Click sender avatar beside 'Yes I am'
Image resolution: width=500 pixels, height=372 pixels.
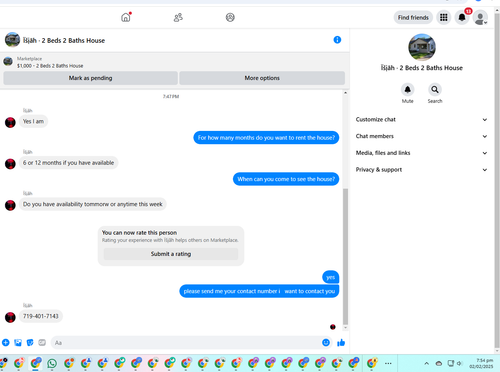point(10,122)
